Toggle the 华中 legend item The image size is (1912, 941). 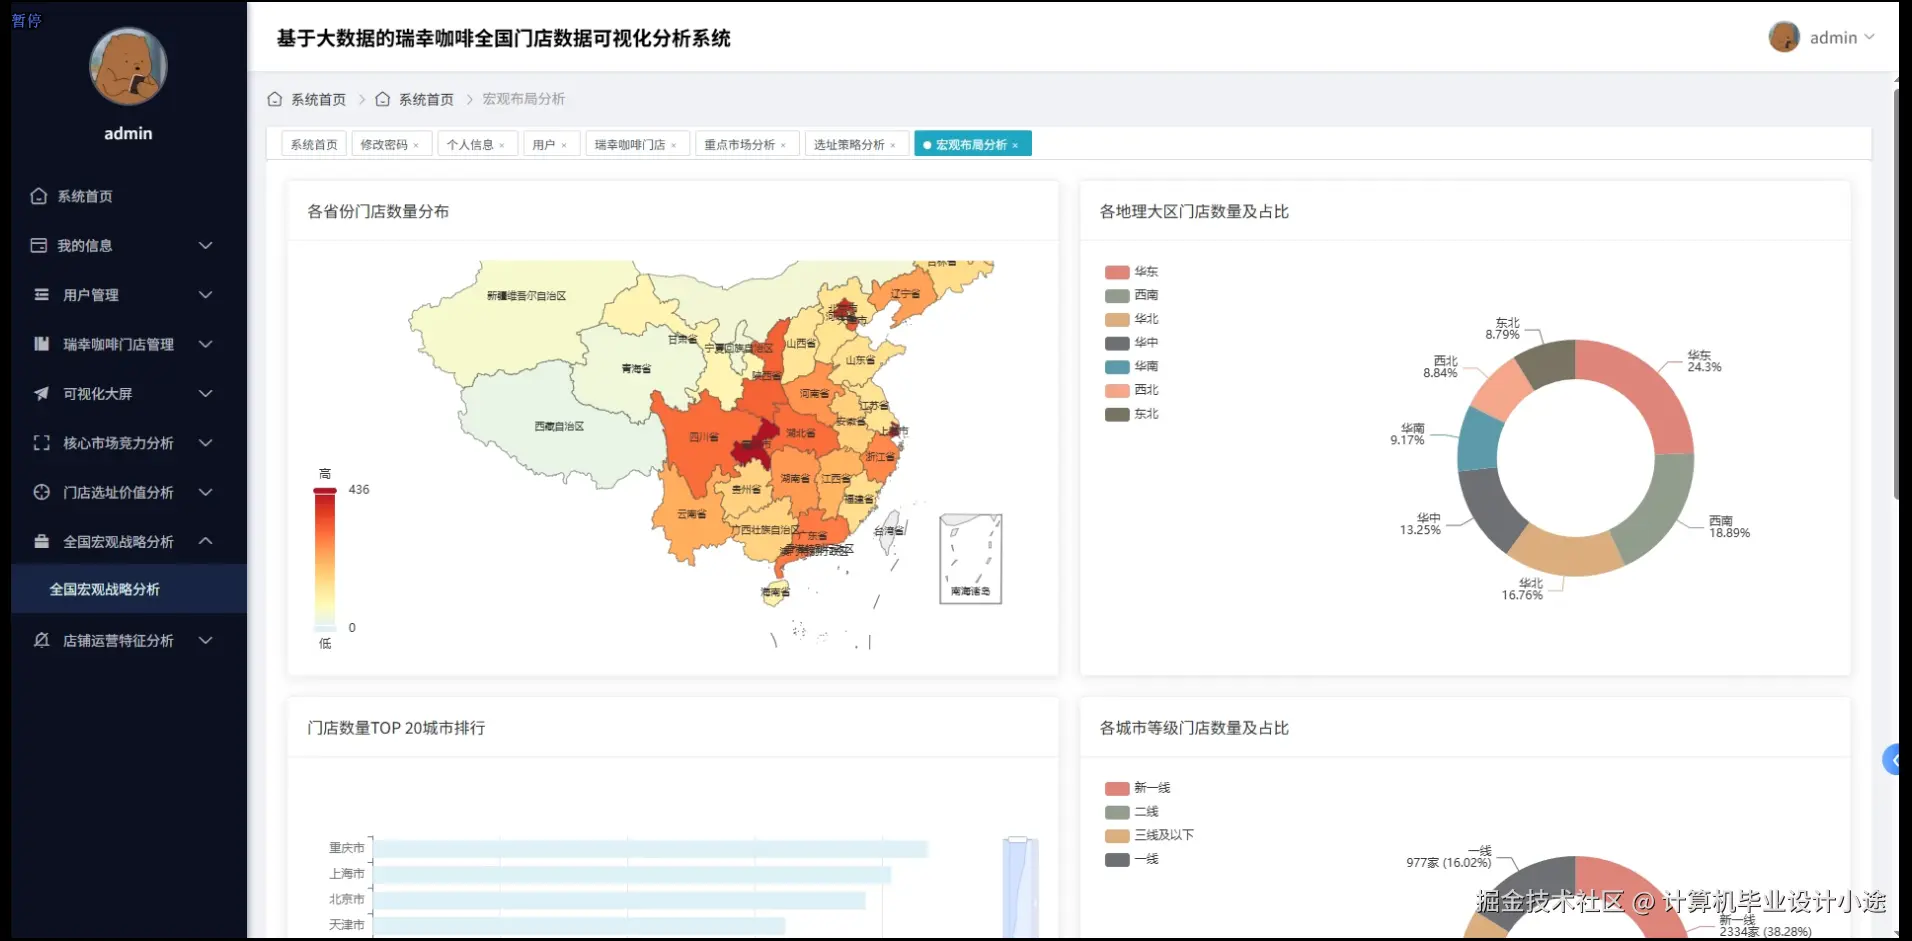click(x=1131, y=342)
